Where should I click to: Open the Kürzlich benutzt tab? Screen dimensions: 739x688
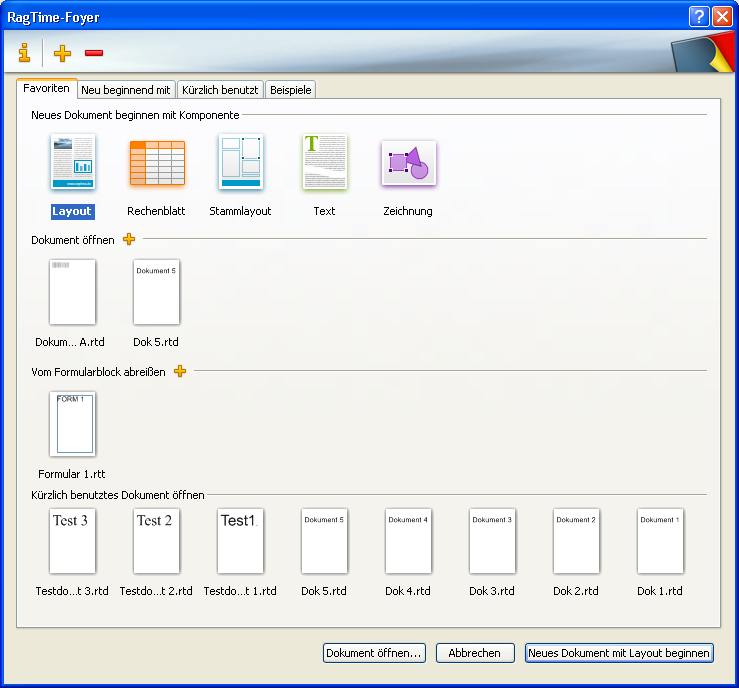[x=219, y=90]
